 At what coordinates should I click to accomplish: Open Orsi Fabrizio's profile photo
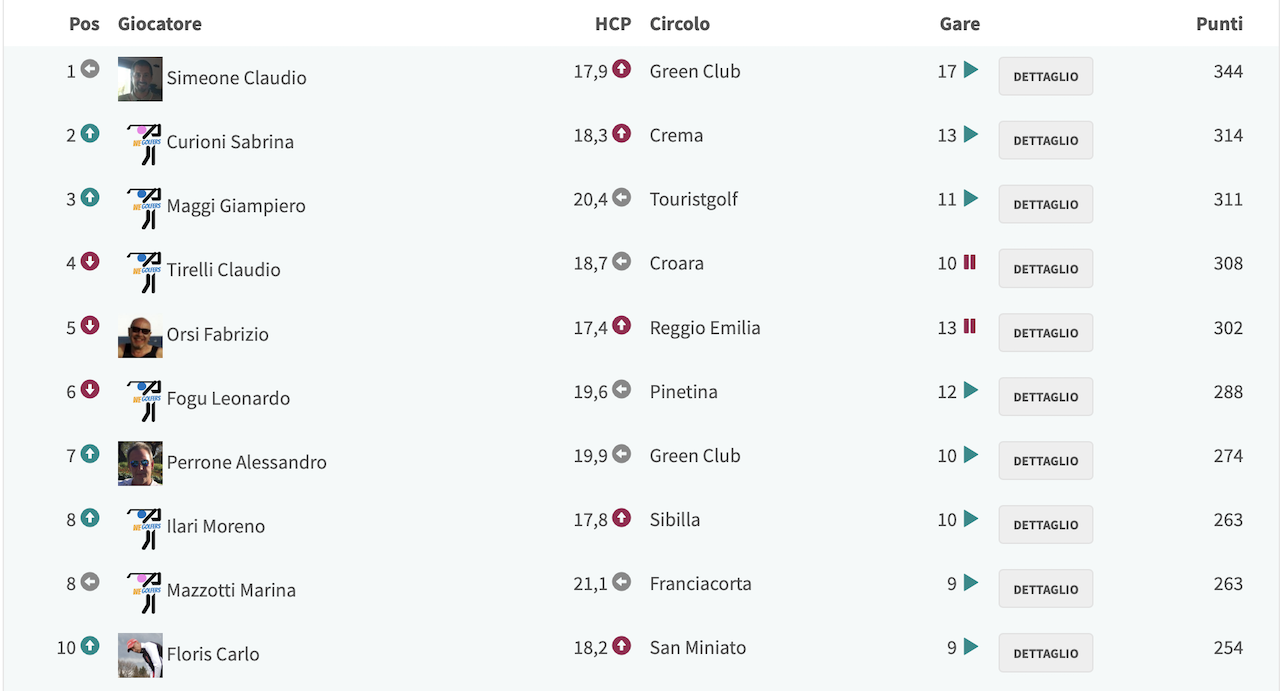140,335
